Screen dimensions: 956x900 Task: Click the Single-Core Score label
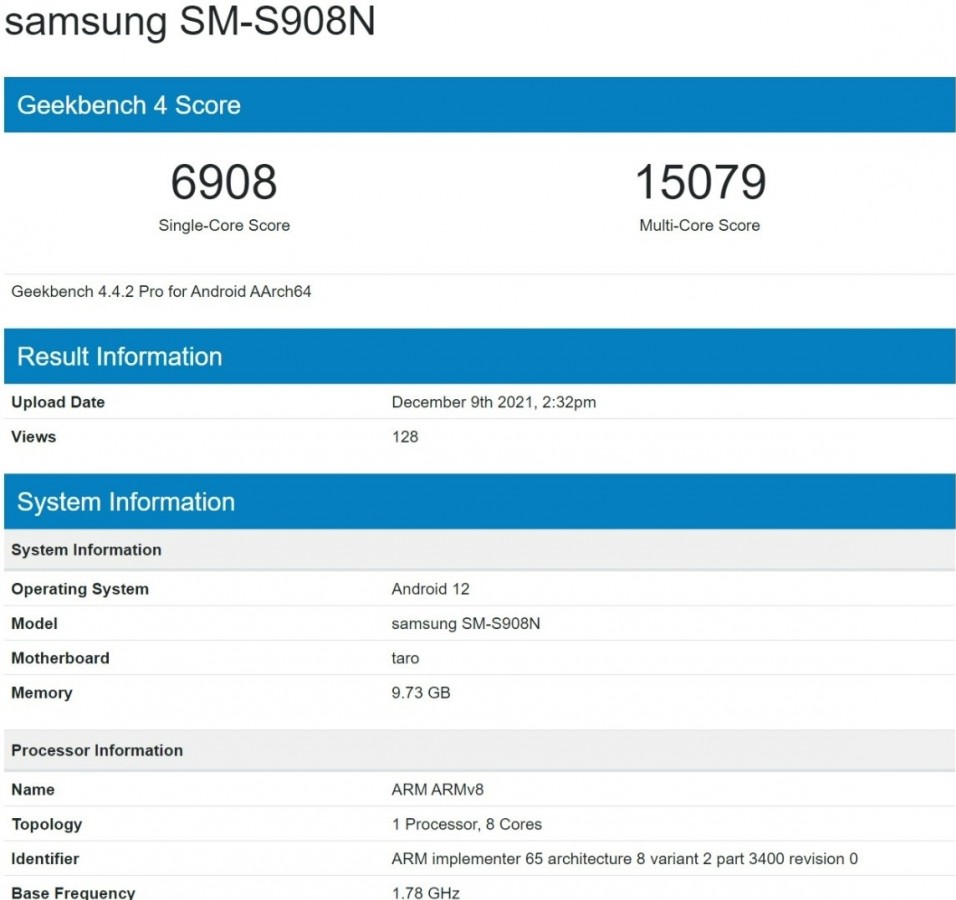coord(224,226)
